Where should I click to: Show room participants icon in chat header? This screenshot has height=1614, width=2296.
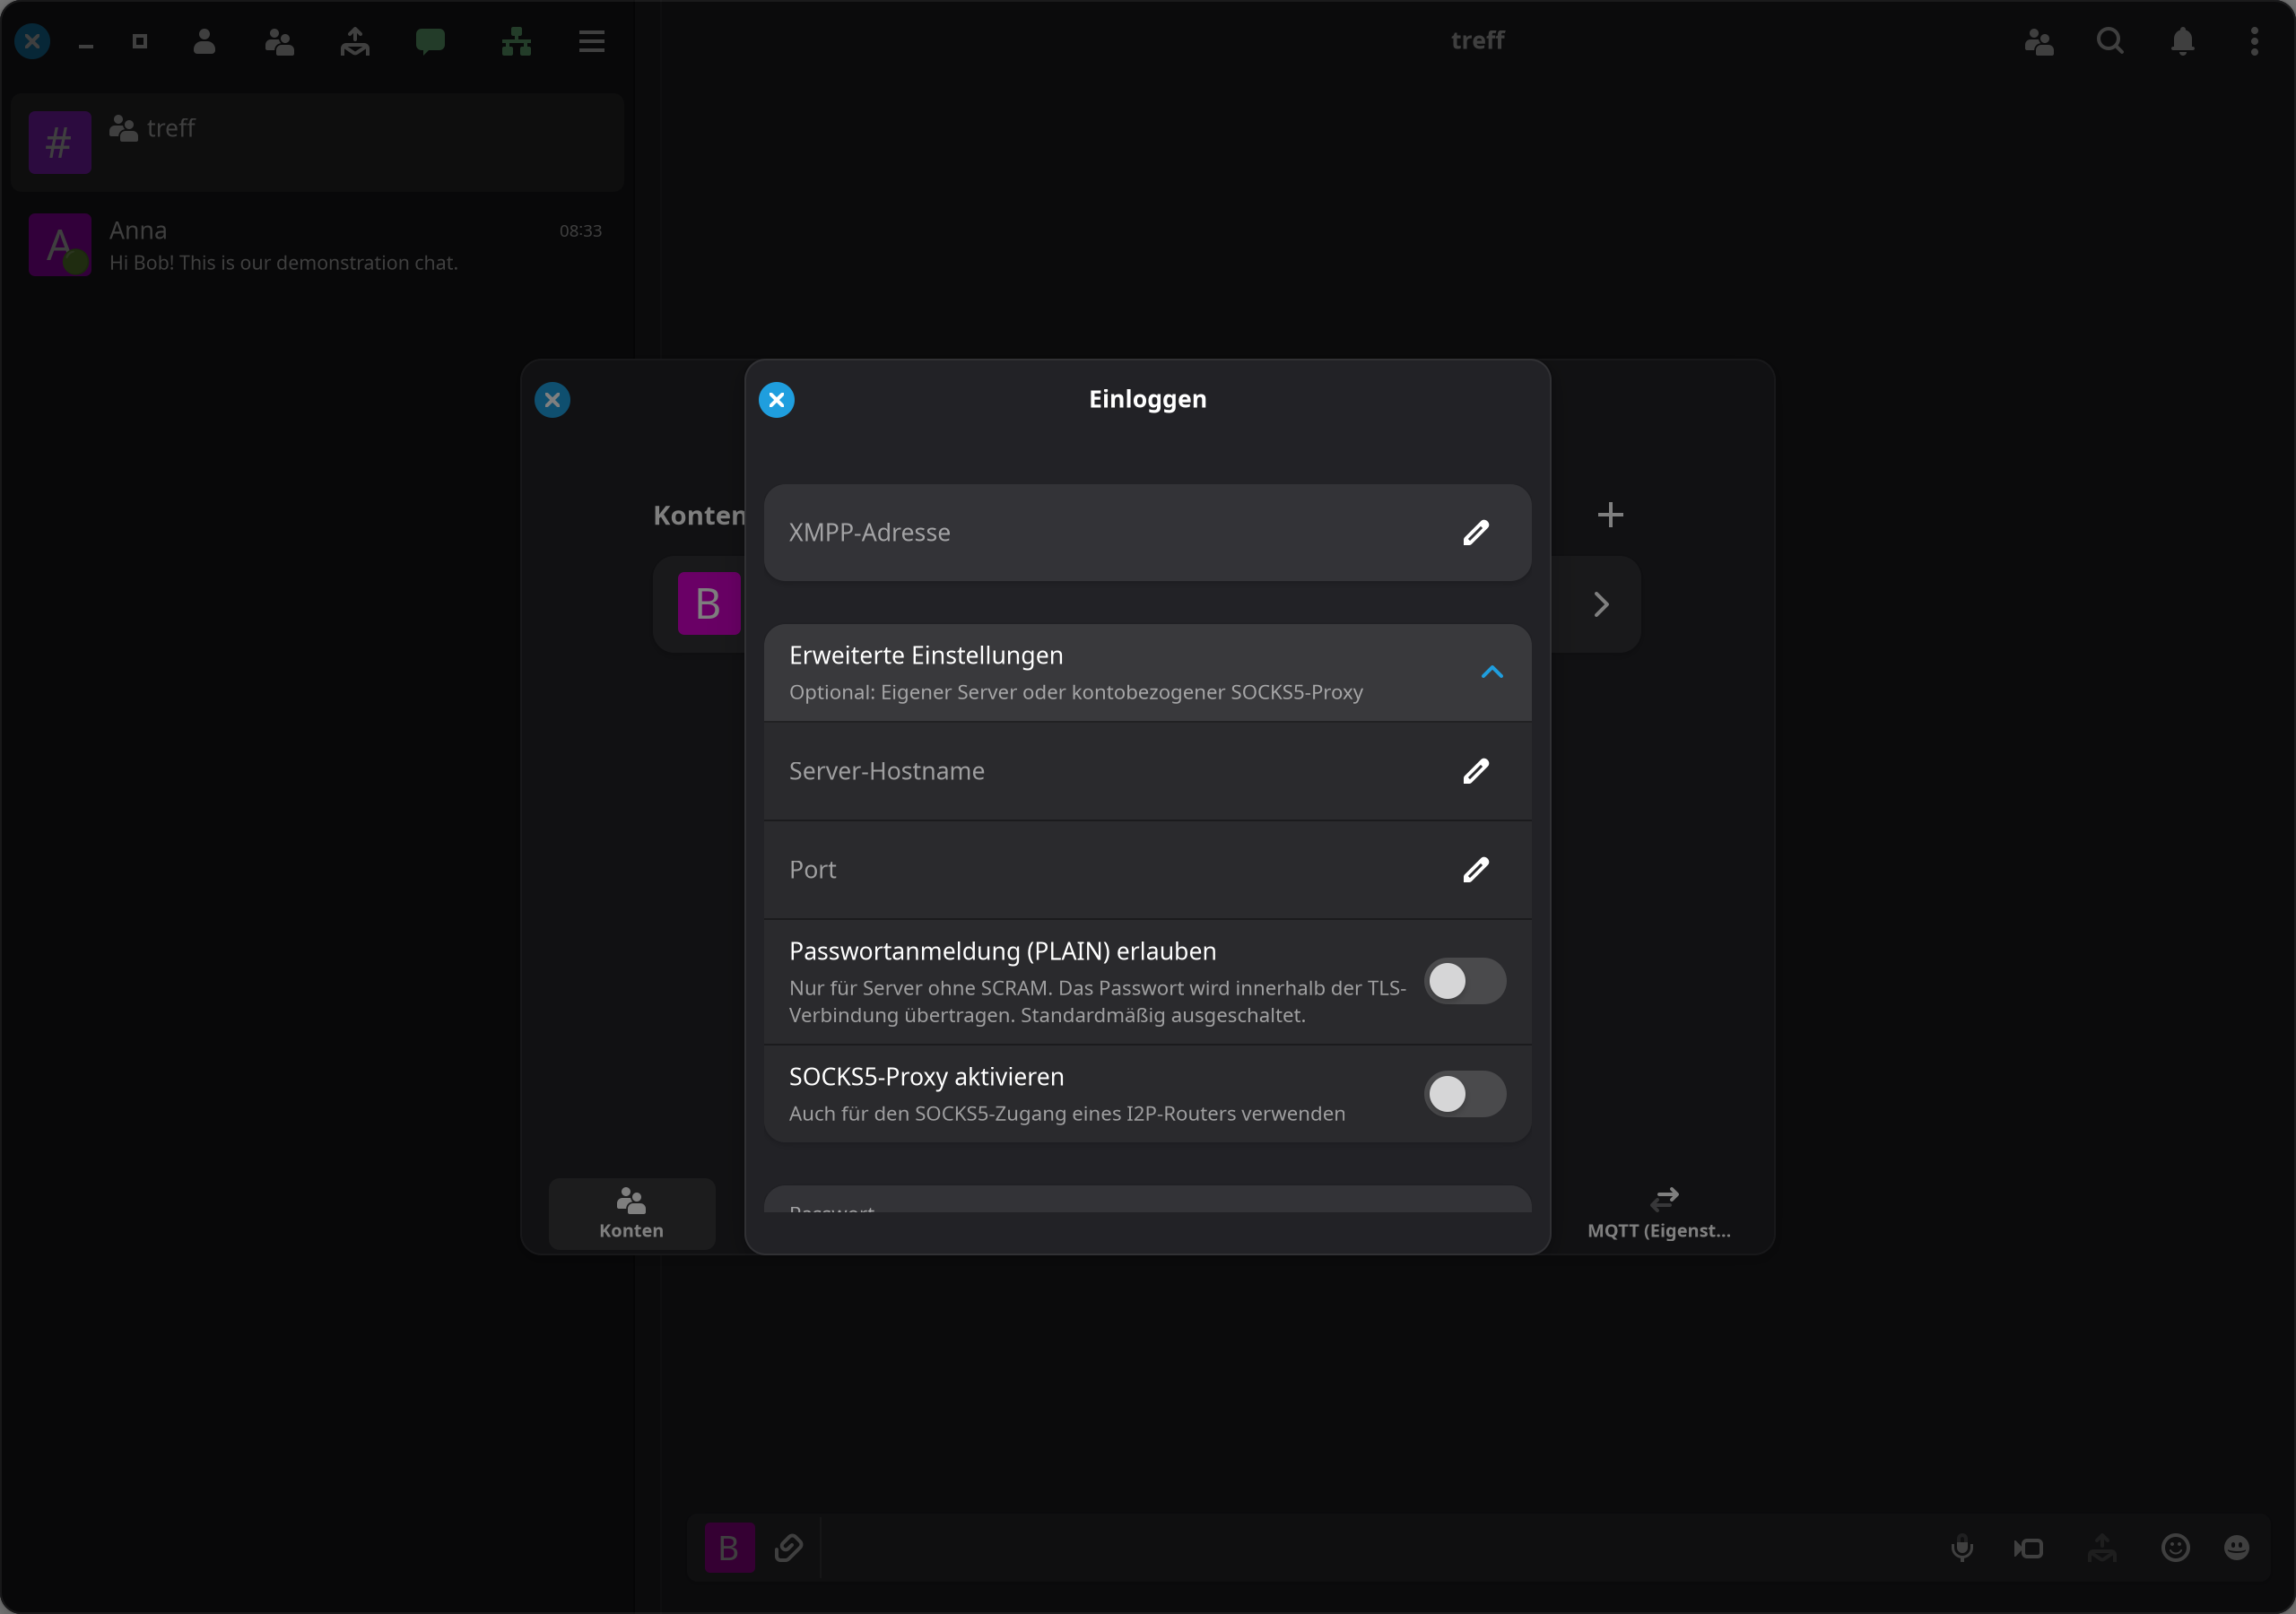tap(2039, 41)
